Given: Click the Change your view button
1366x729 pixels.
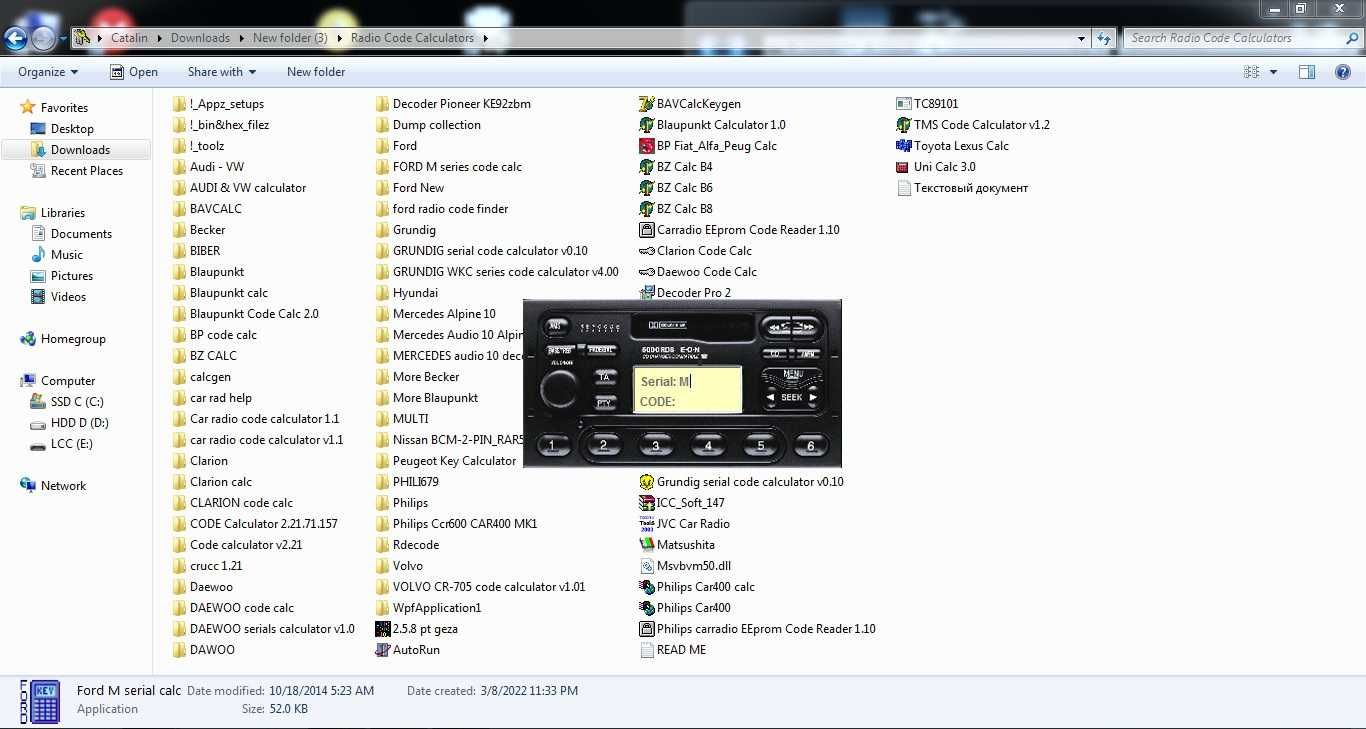Looking at the screenshot, I should pos(1251,72).
